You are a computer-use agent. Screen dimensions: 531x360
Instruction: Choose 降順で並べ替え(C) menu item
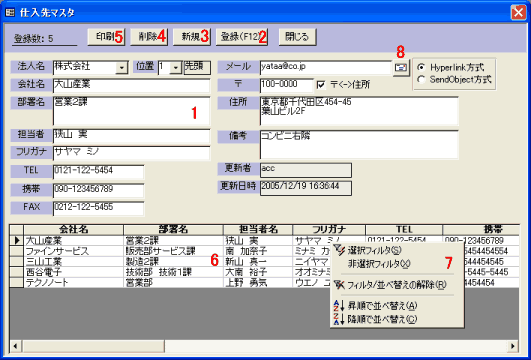click(x=382, y=319)
